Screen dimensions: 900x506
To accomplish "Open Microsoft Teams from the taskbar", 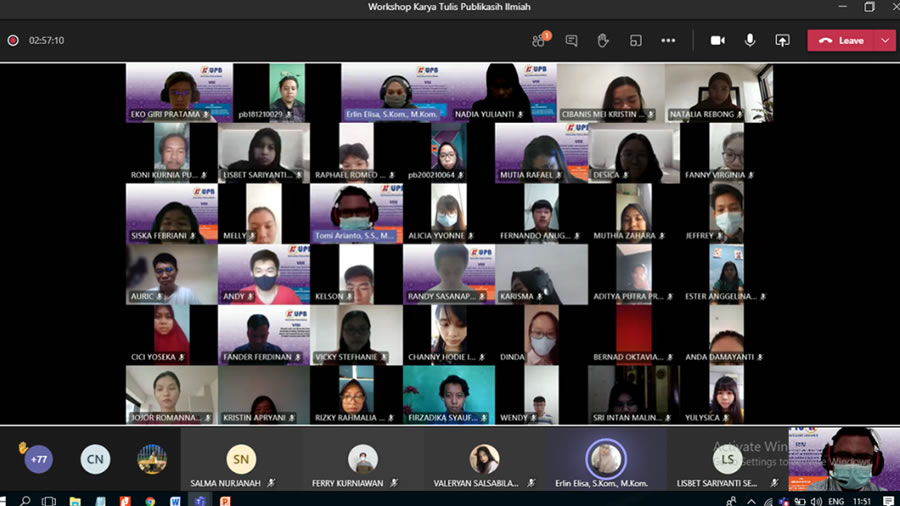I will pyautogui.click(x=199, y=500).
